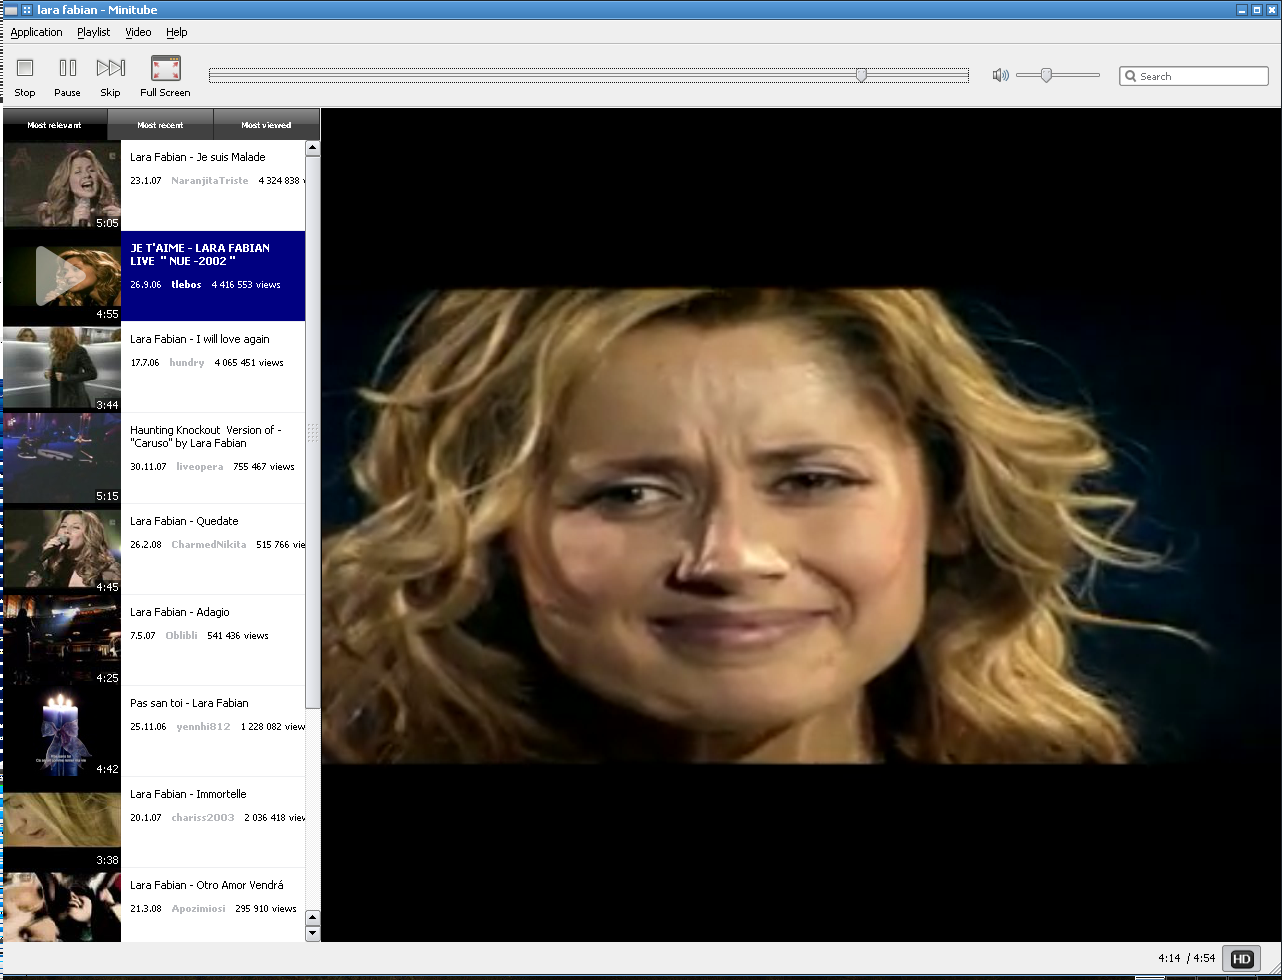The image size is (1282, 980).
Task: Open the Playlist menu
Action: pyautogui.click(x=94, y=32)
